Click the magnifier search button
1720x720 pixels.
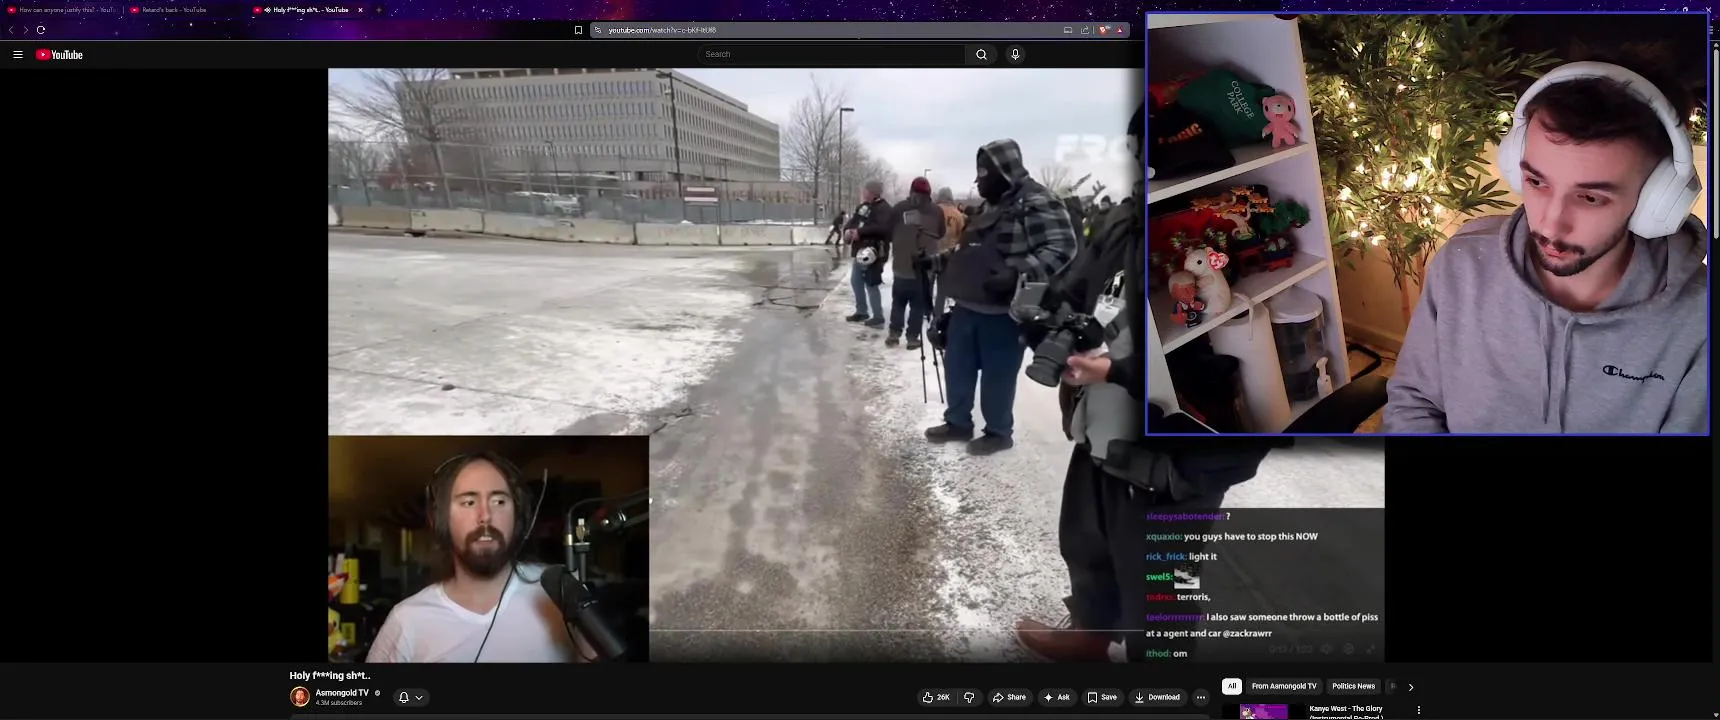click(x=981, y=54)
